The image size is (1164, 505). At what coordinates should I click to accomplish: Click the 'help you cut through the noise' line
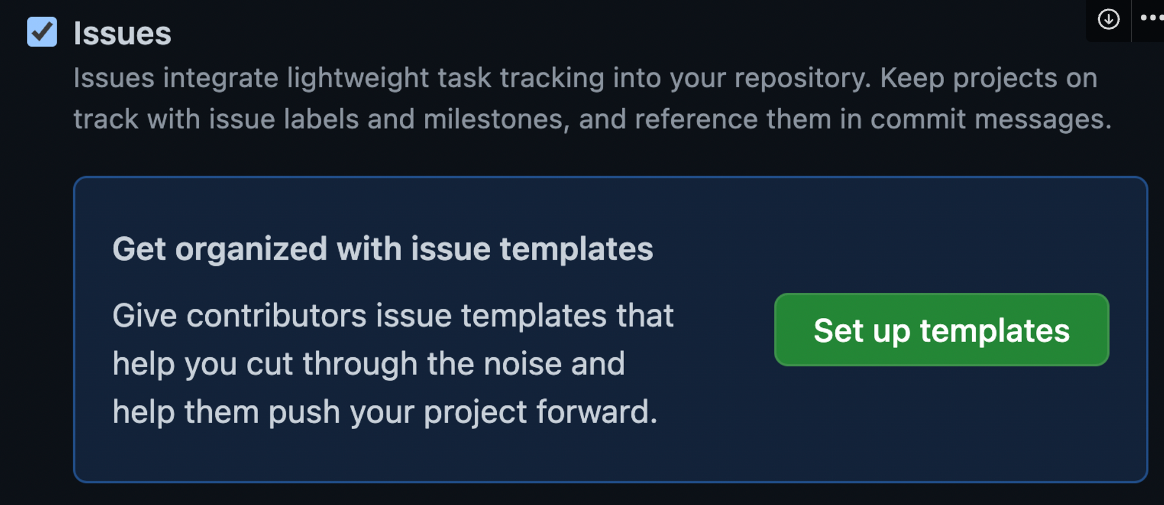[x=368, y=363]
